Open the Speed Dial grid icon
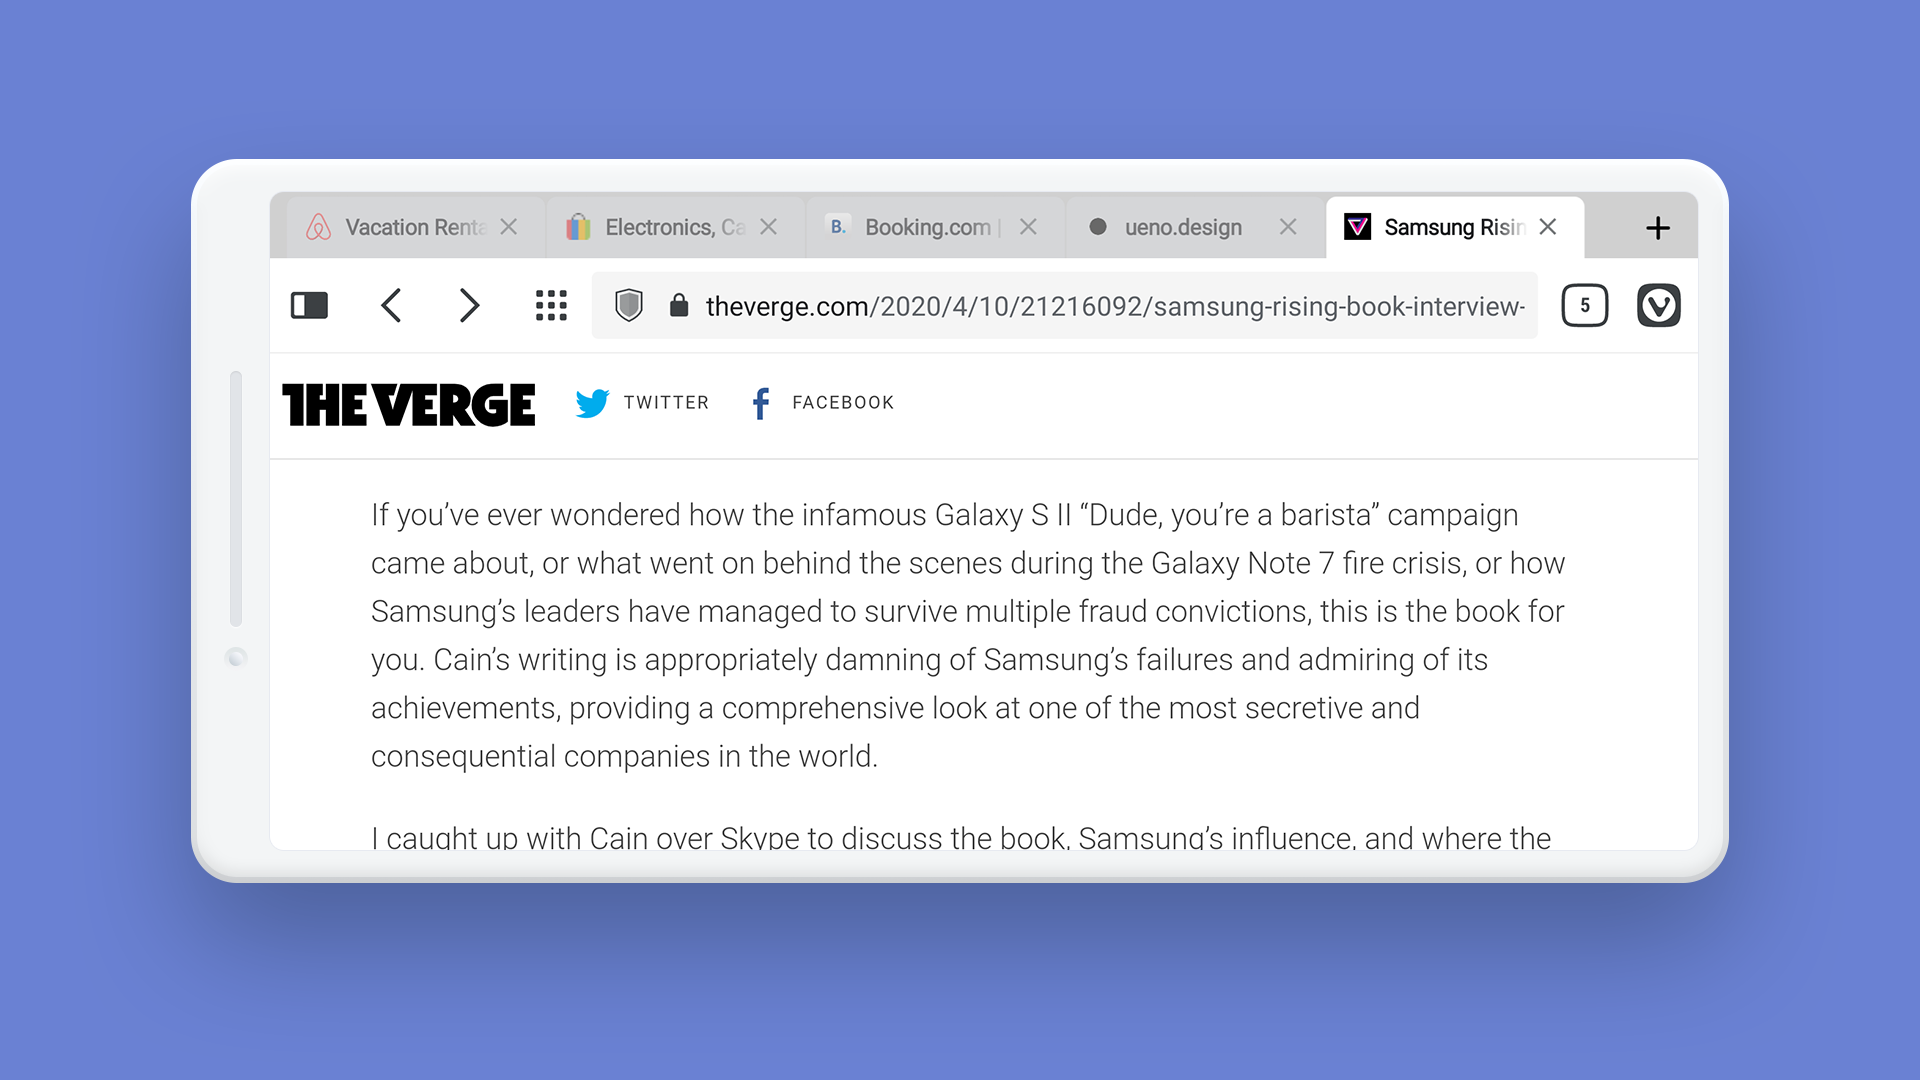This screenshot has height=1080, width=1920. pos(551,306)
